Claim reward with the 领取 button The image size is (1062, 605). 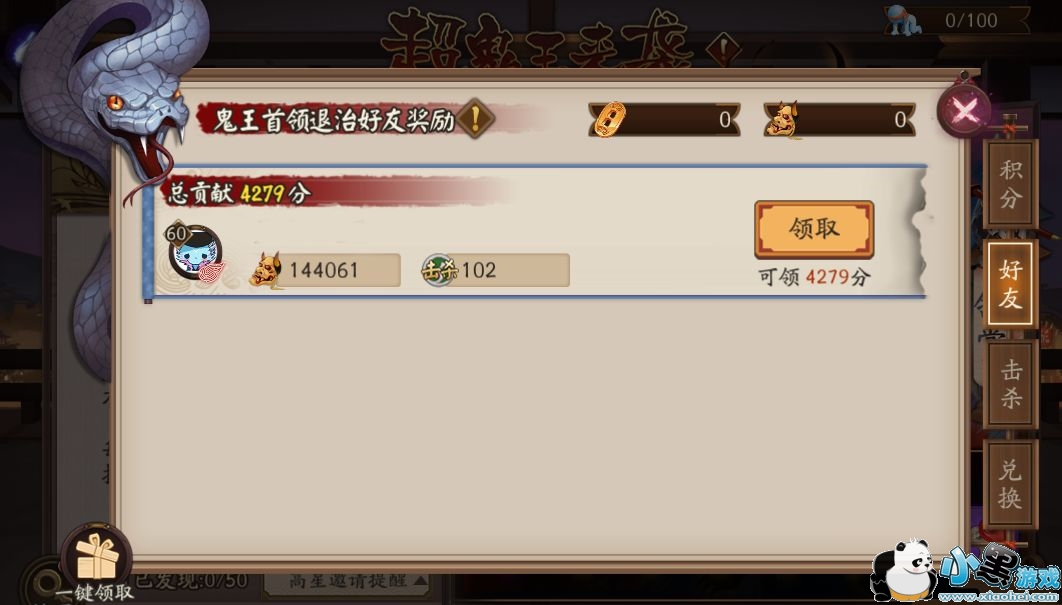click(x=814, y=230)
